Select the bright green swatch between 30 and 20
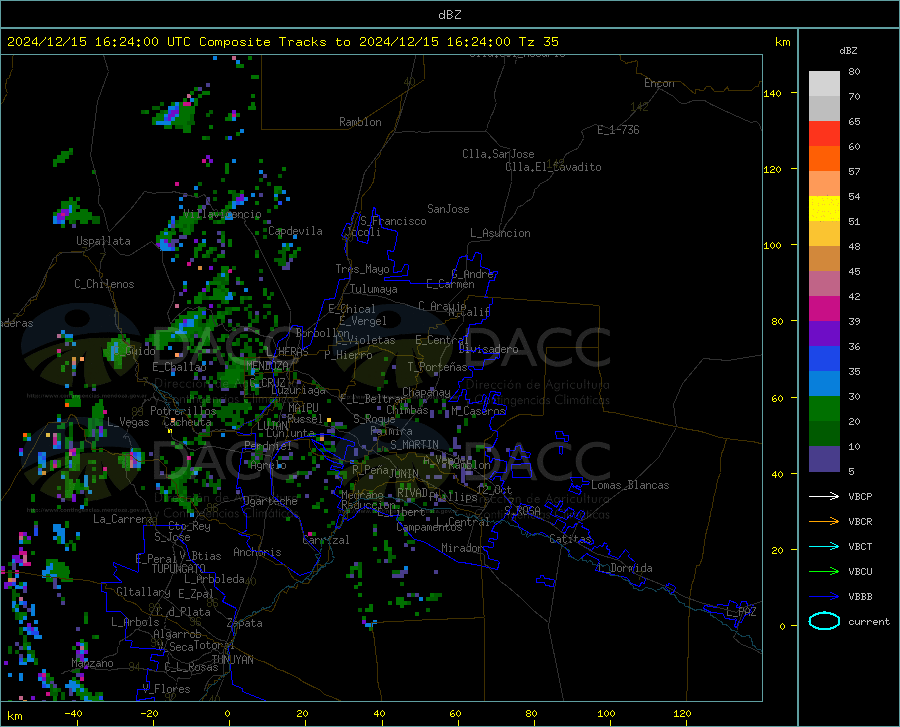The width and height of the screenshot is (900, 727). 824,409
